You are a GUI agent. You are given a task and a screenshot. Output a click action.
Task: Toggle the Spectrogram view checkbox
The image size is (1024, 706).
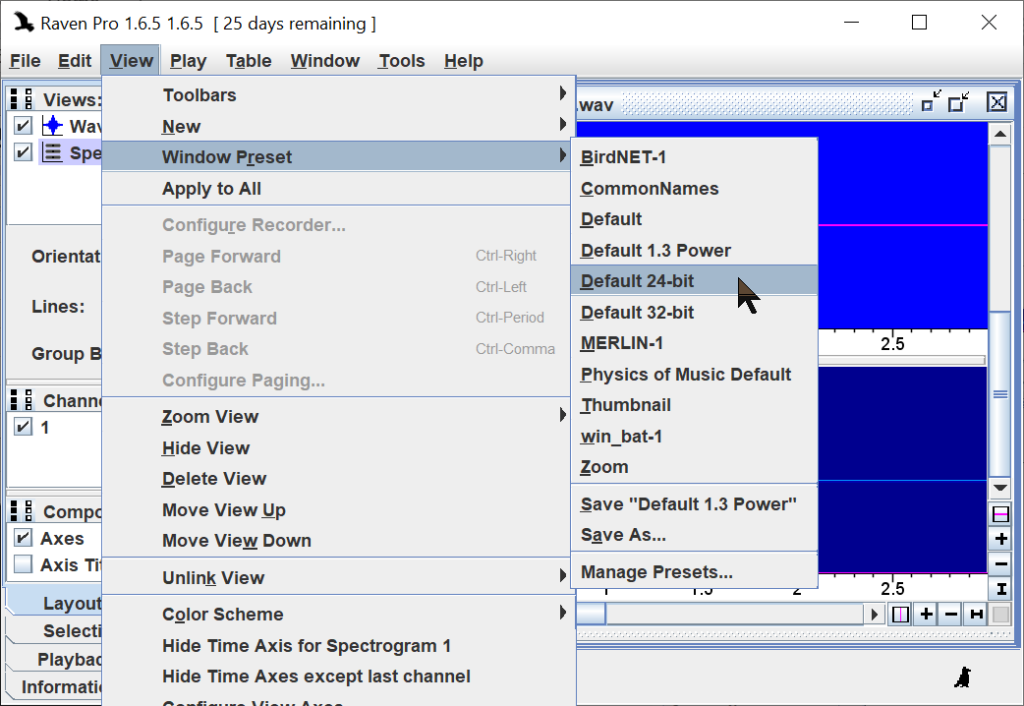(23, 153)
